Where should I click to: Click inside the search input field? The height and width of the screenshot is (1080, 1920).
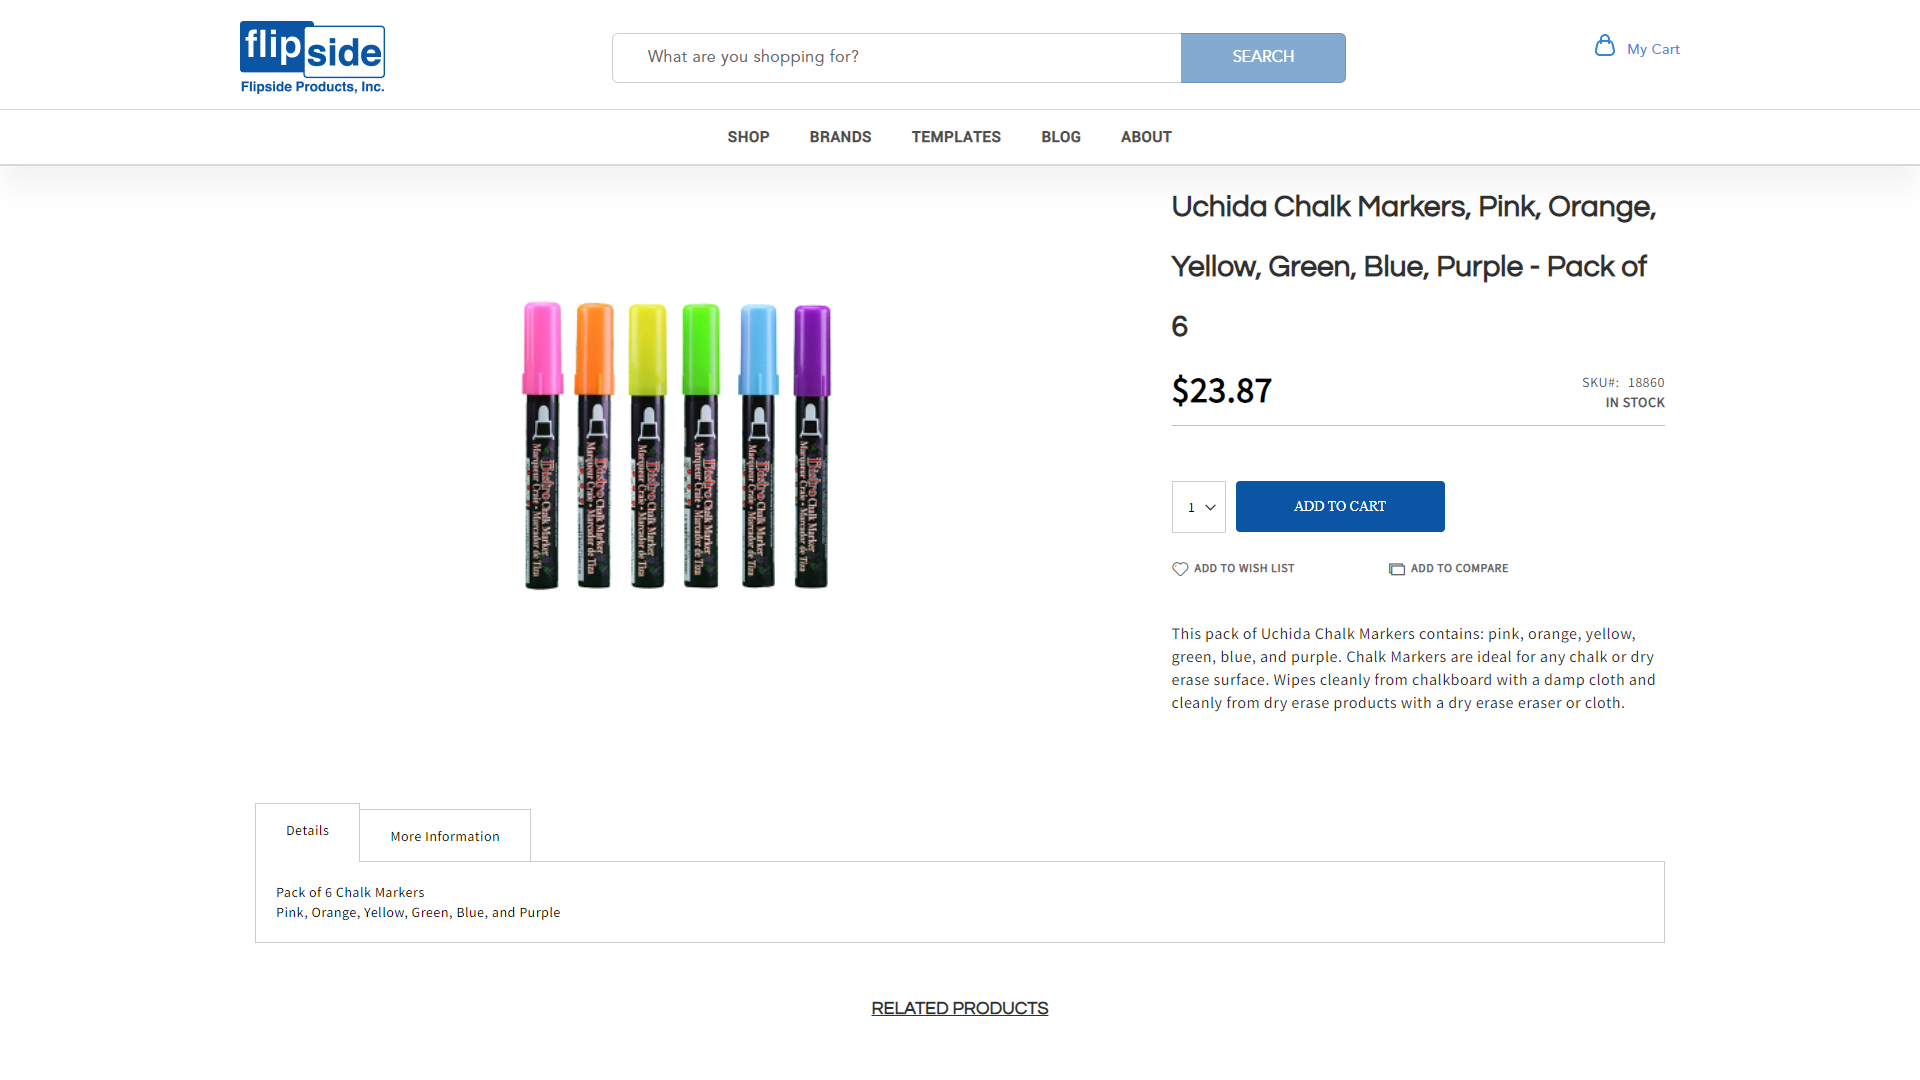click(x=897, y=57)
